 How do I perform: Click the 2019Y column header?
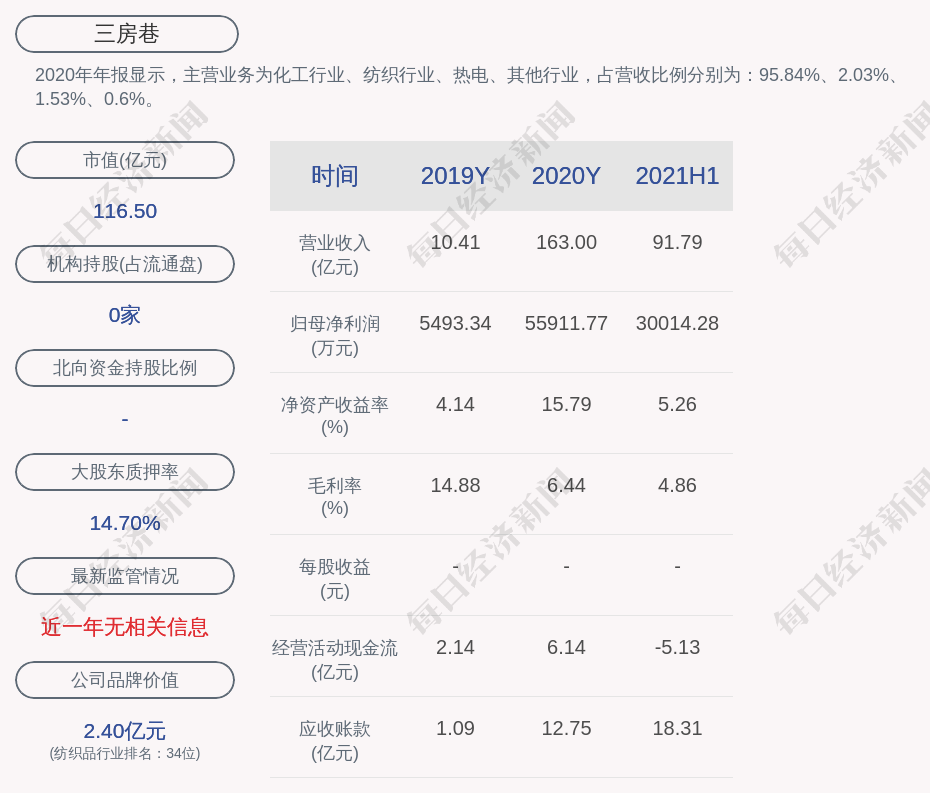coord(455,176)
